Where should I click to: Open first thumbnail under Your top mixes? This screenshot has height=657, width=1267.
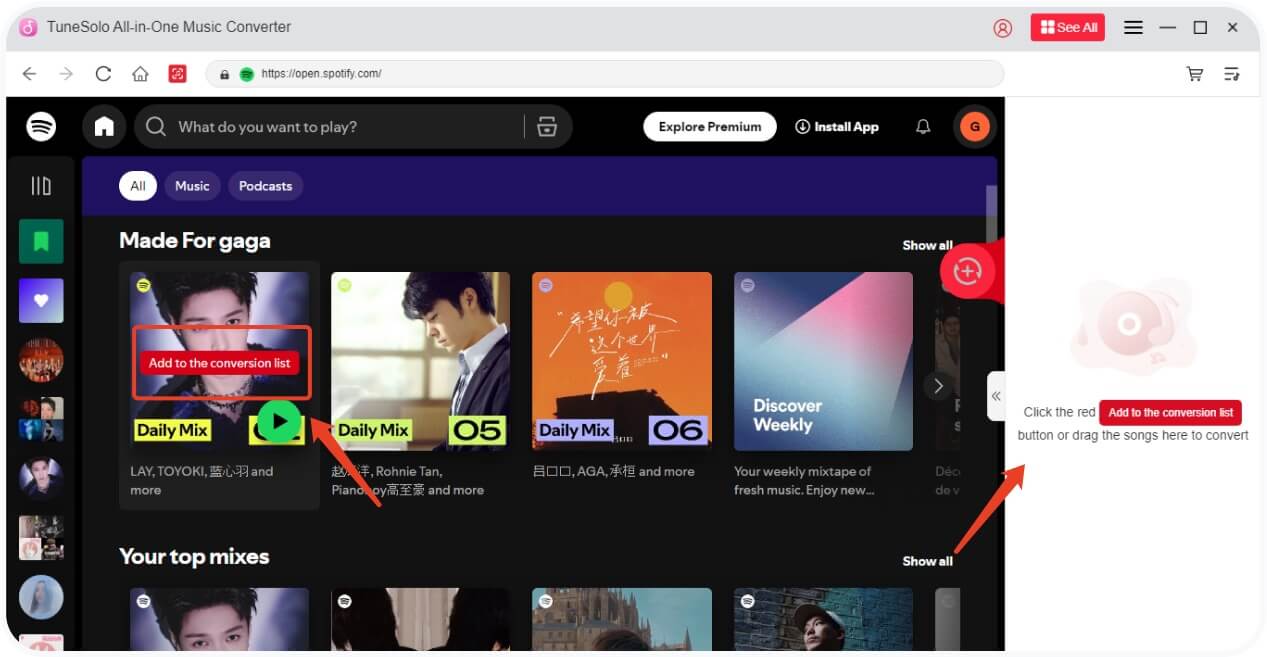pyautogui.click(x=219, y=620)
